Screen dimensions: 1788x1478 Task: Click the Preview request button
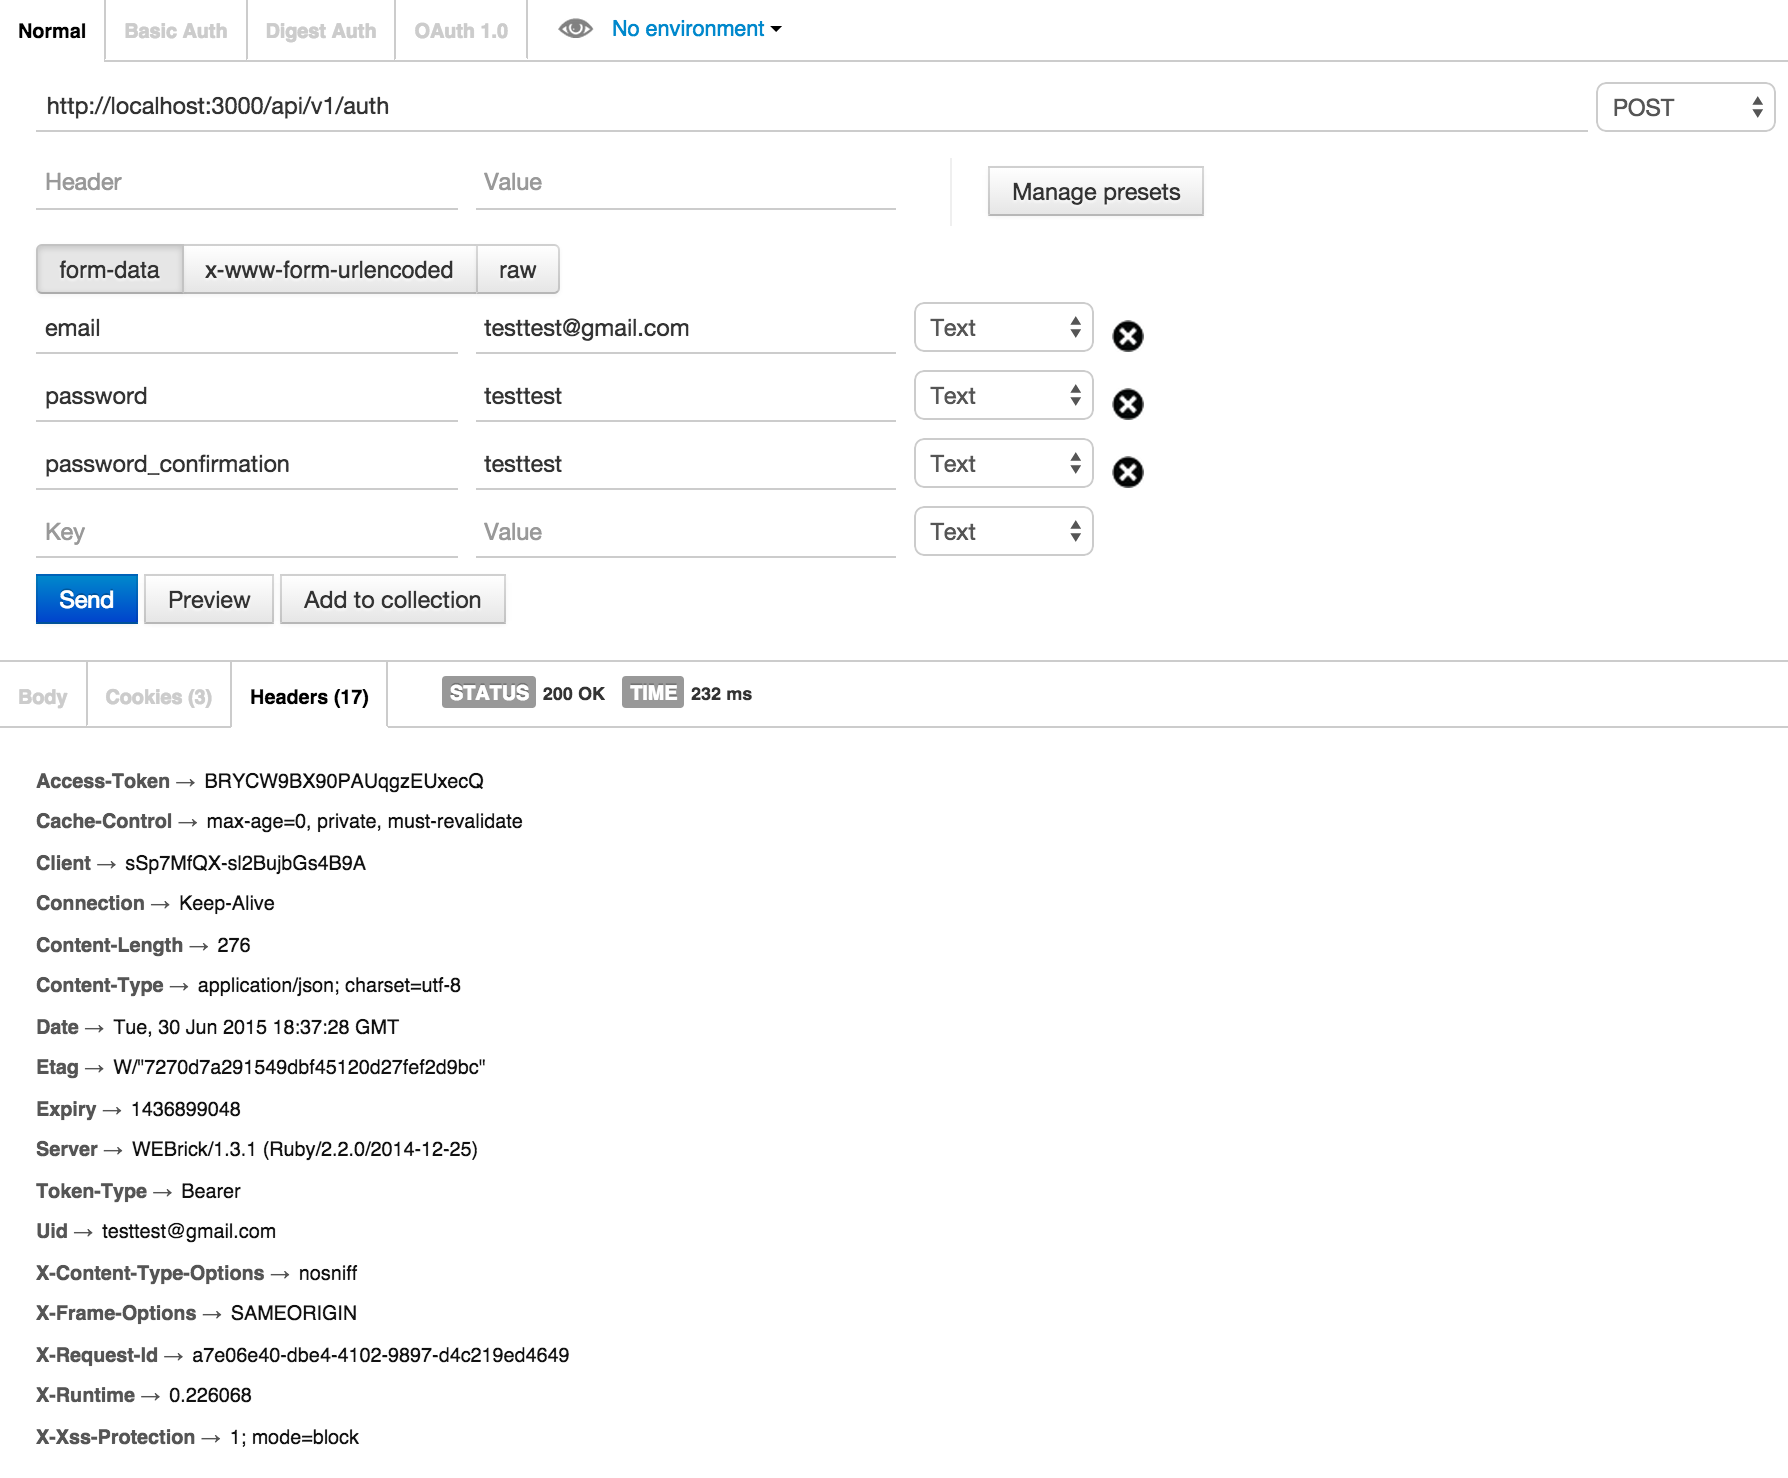[209, 600]
